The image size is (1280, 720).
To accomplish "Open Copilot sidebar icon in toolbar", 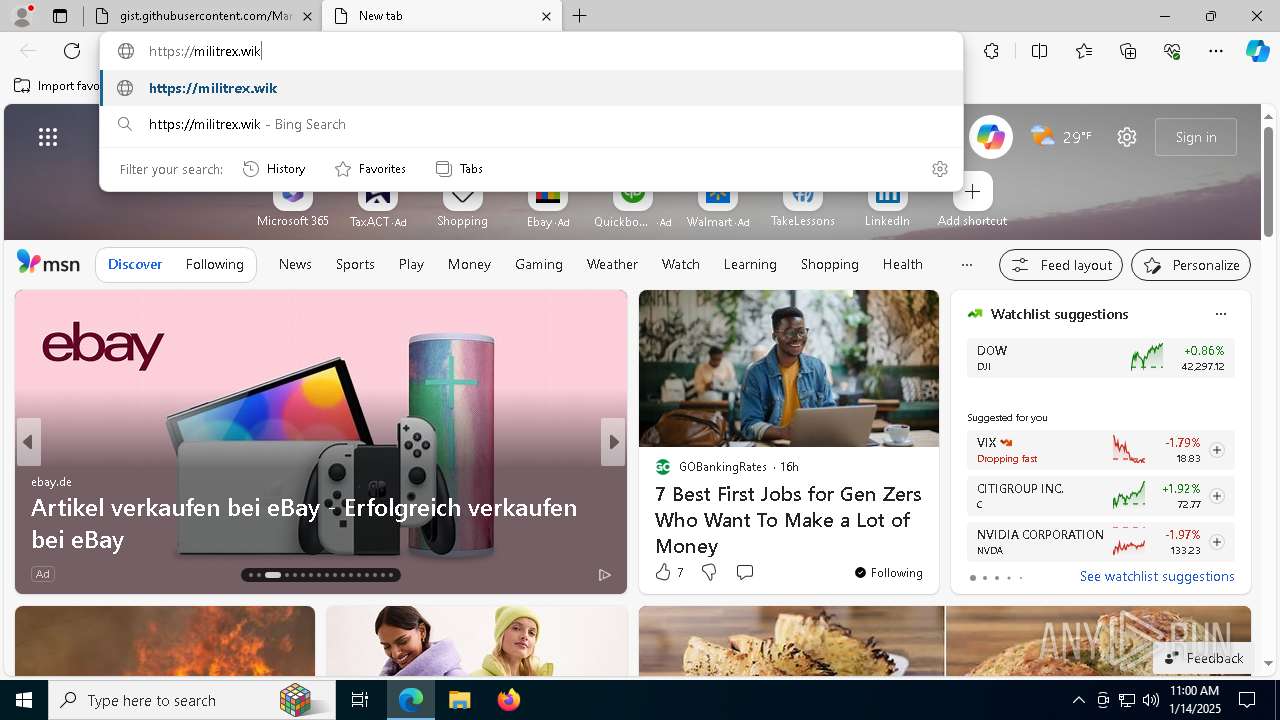I will pyautogui.click(x=1257, y=51).
